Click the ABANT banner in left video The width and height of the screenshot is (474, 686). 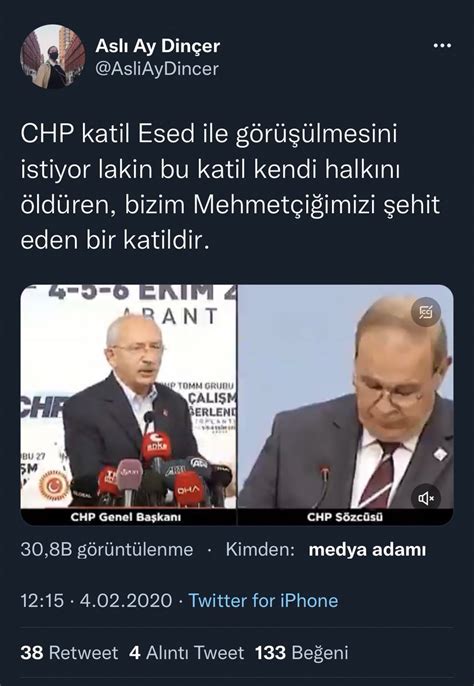(171, 315)
